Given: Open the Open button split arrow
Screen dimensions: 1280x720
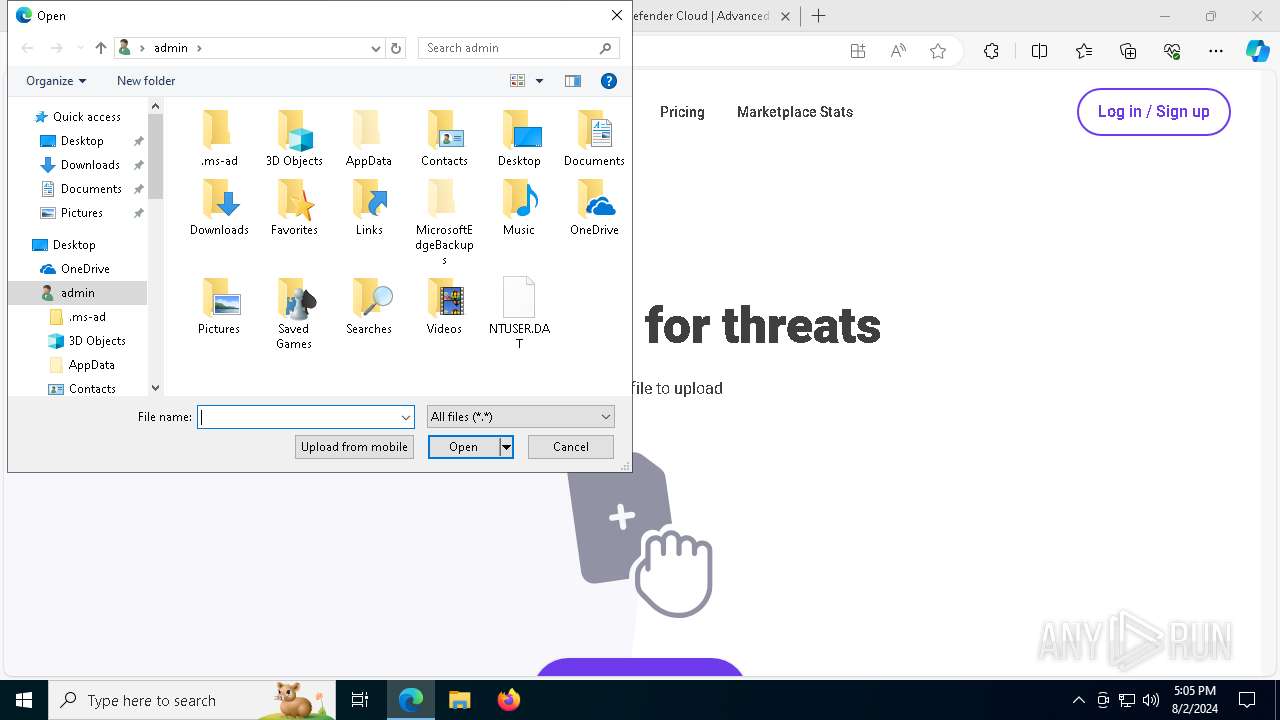Looking at the screenshot, I should tap(507, 447).
